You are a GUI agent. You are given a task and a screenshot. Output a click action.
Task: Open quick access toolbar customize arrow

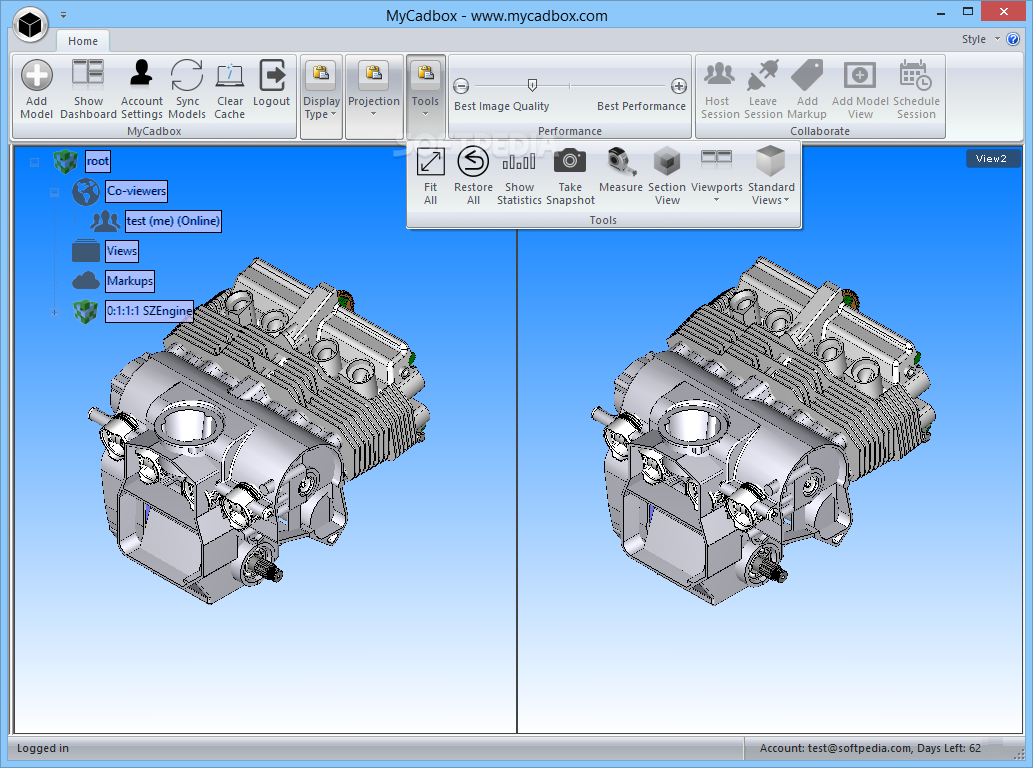click(x=63, y=14)
